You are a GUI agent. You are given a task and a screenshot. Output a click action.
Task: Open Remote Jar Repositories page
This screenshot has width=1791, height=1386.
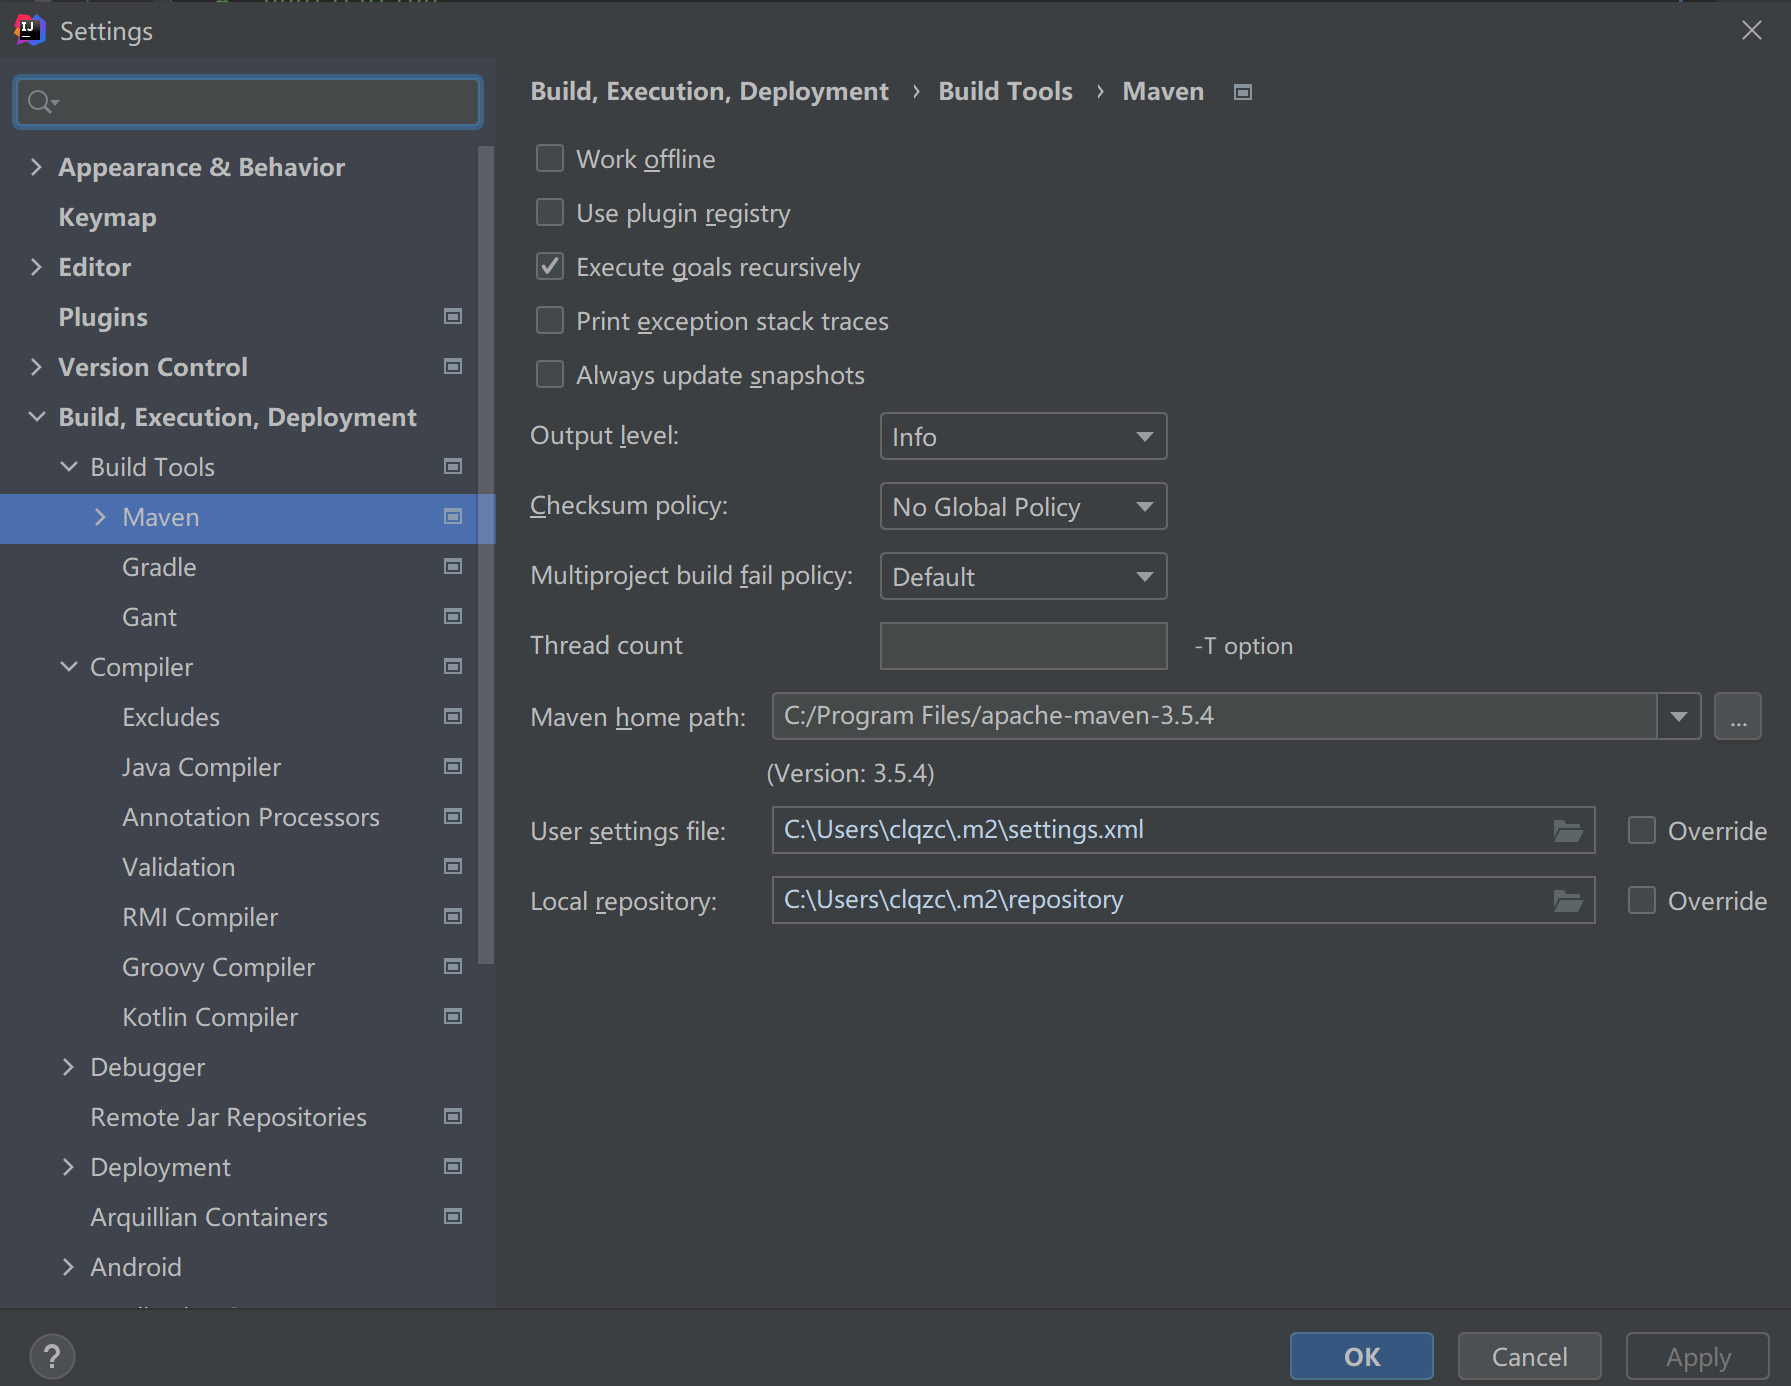click(x=228, y=1117)
